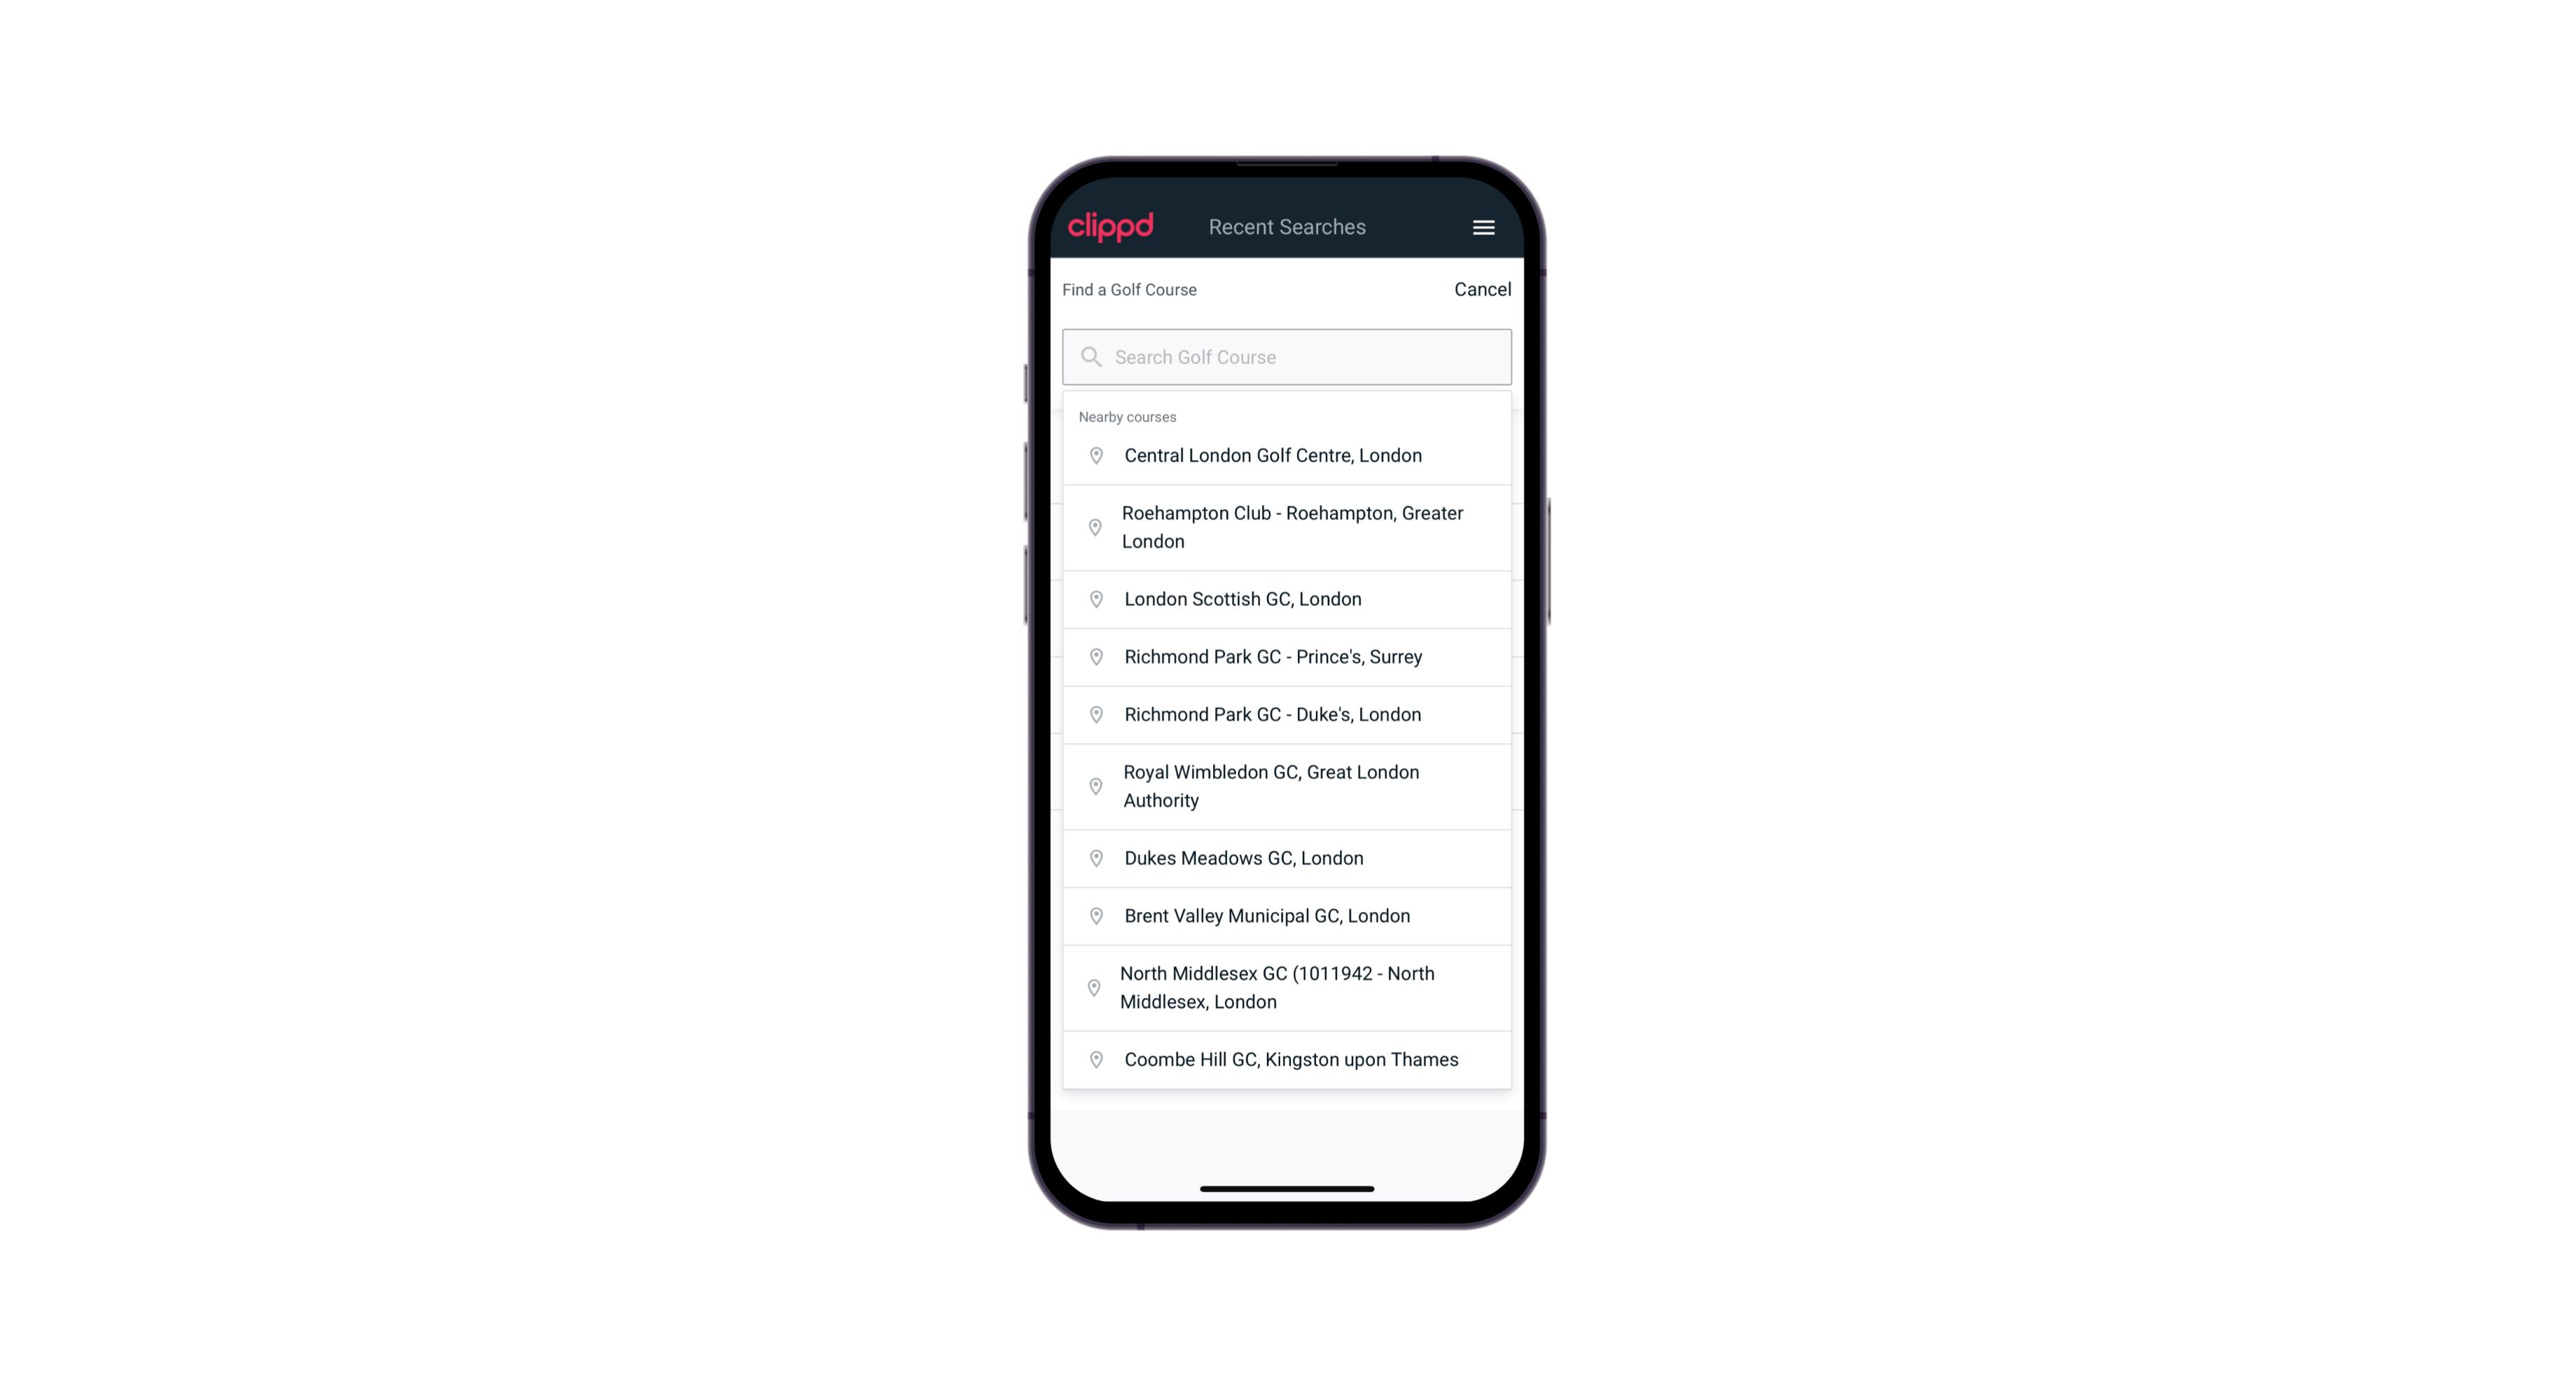
Task: Select Roehampton Club - Roehampton, Greater London
Action: pos(1287,527)
